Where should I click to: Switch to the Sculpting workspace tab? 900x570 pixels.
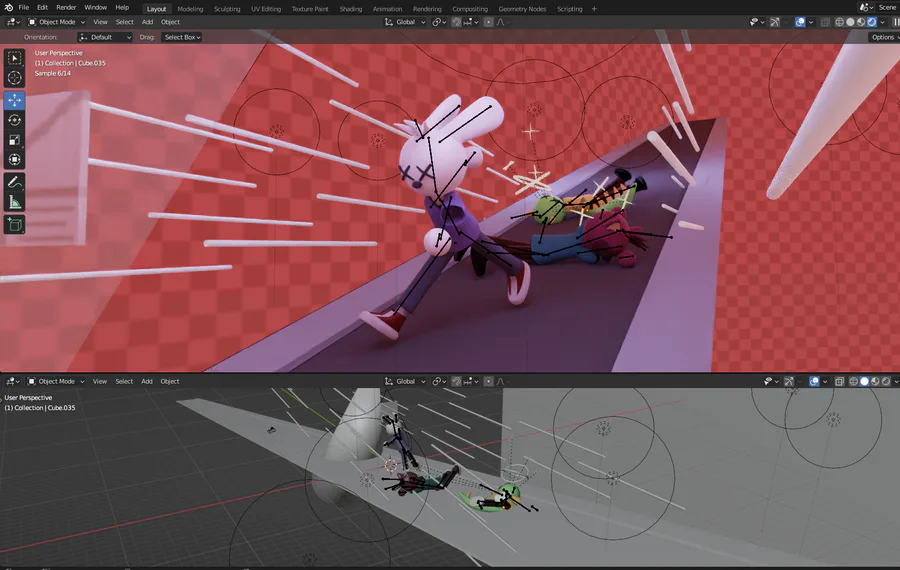(227, 9)
